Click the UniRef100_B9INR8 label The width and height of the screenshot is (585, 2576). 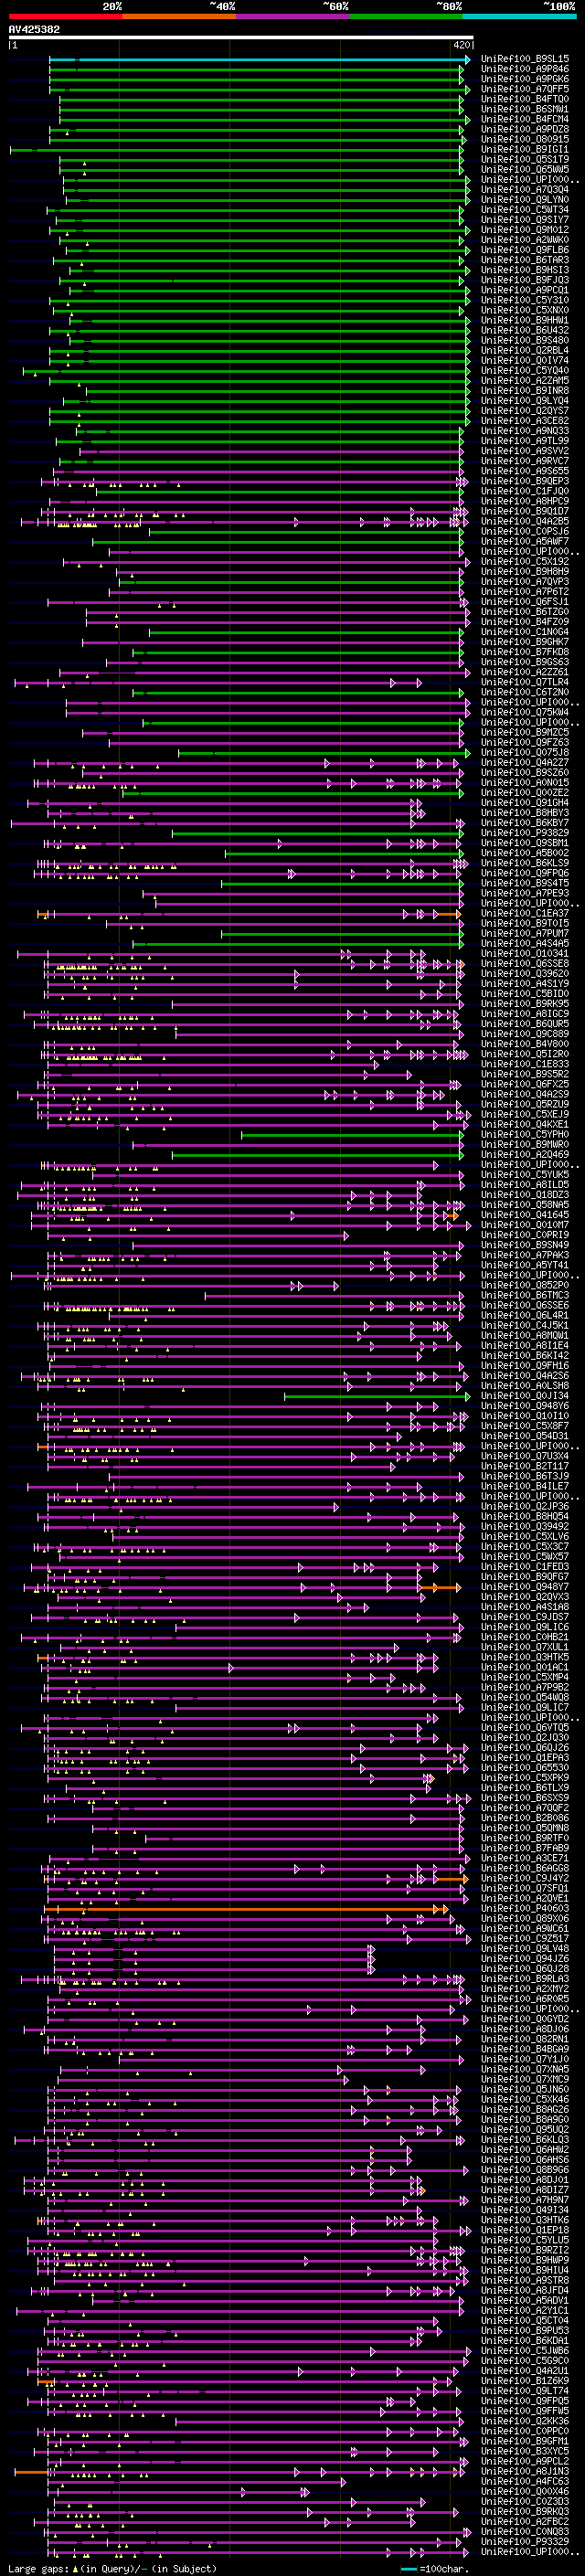pos(525,390)
